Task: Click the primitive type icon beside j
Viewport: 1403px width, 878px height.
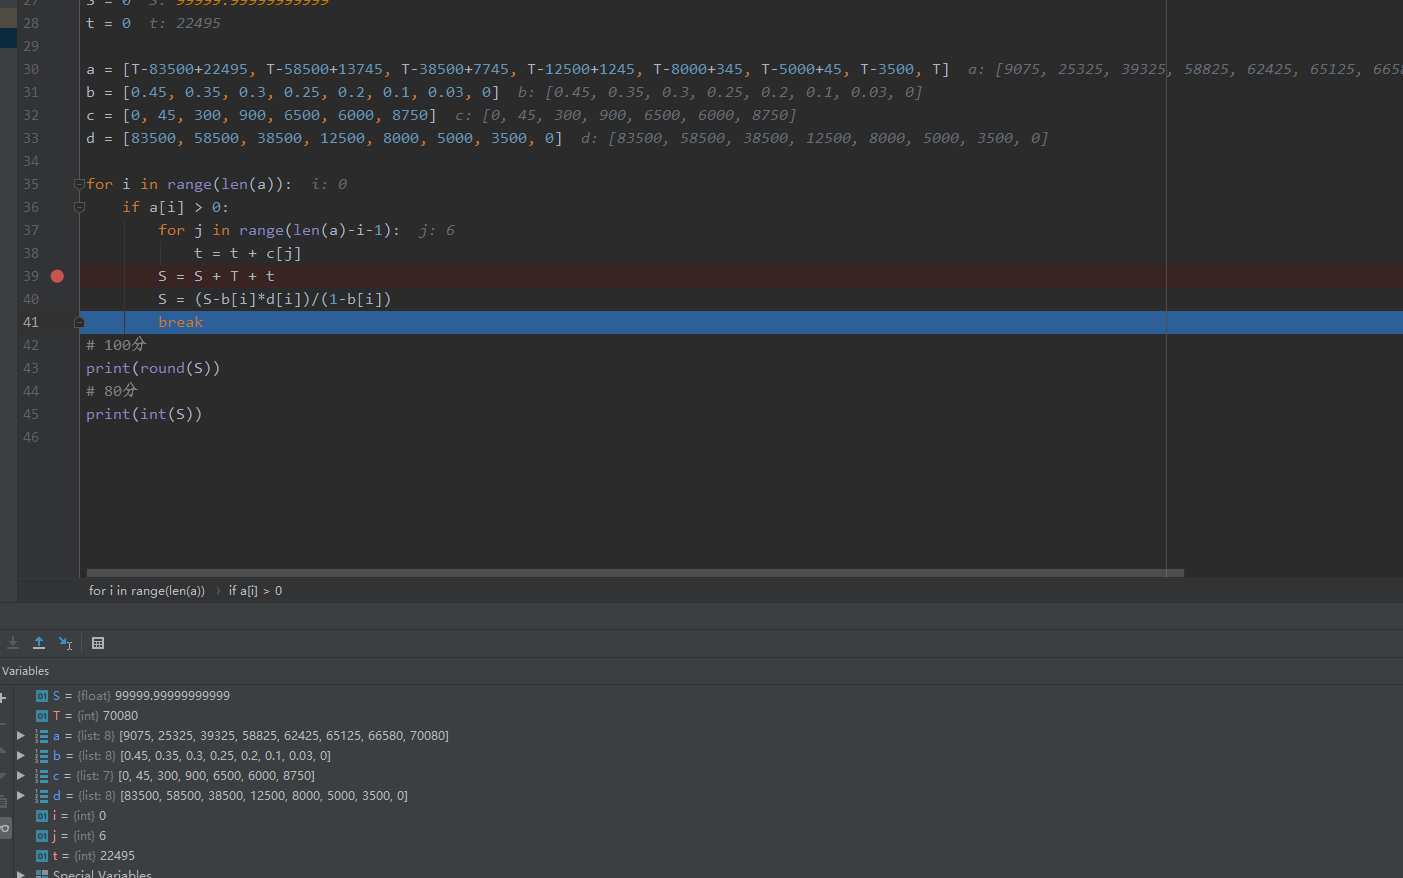Action: 42,835
